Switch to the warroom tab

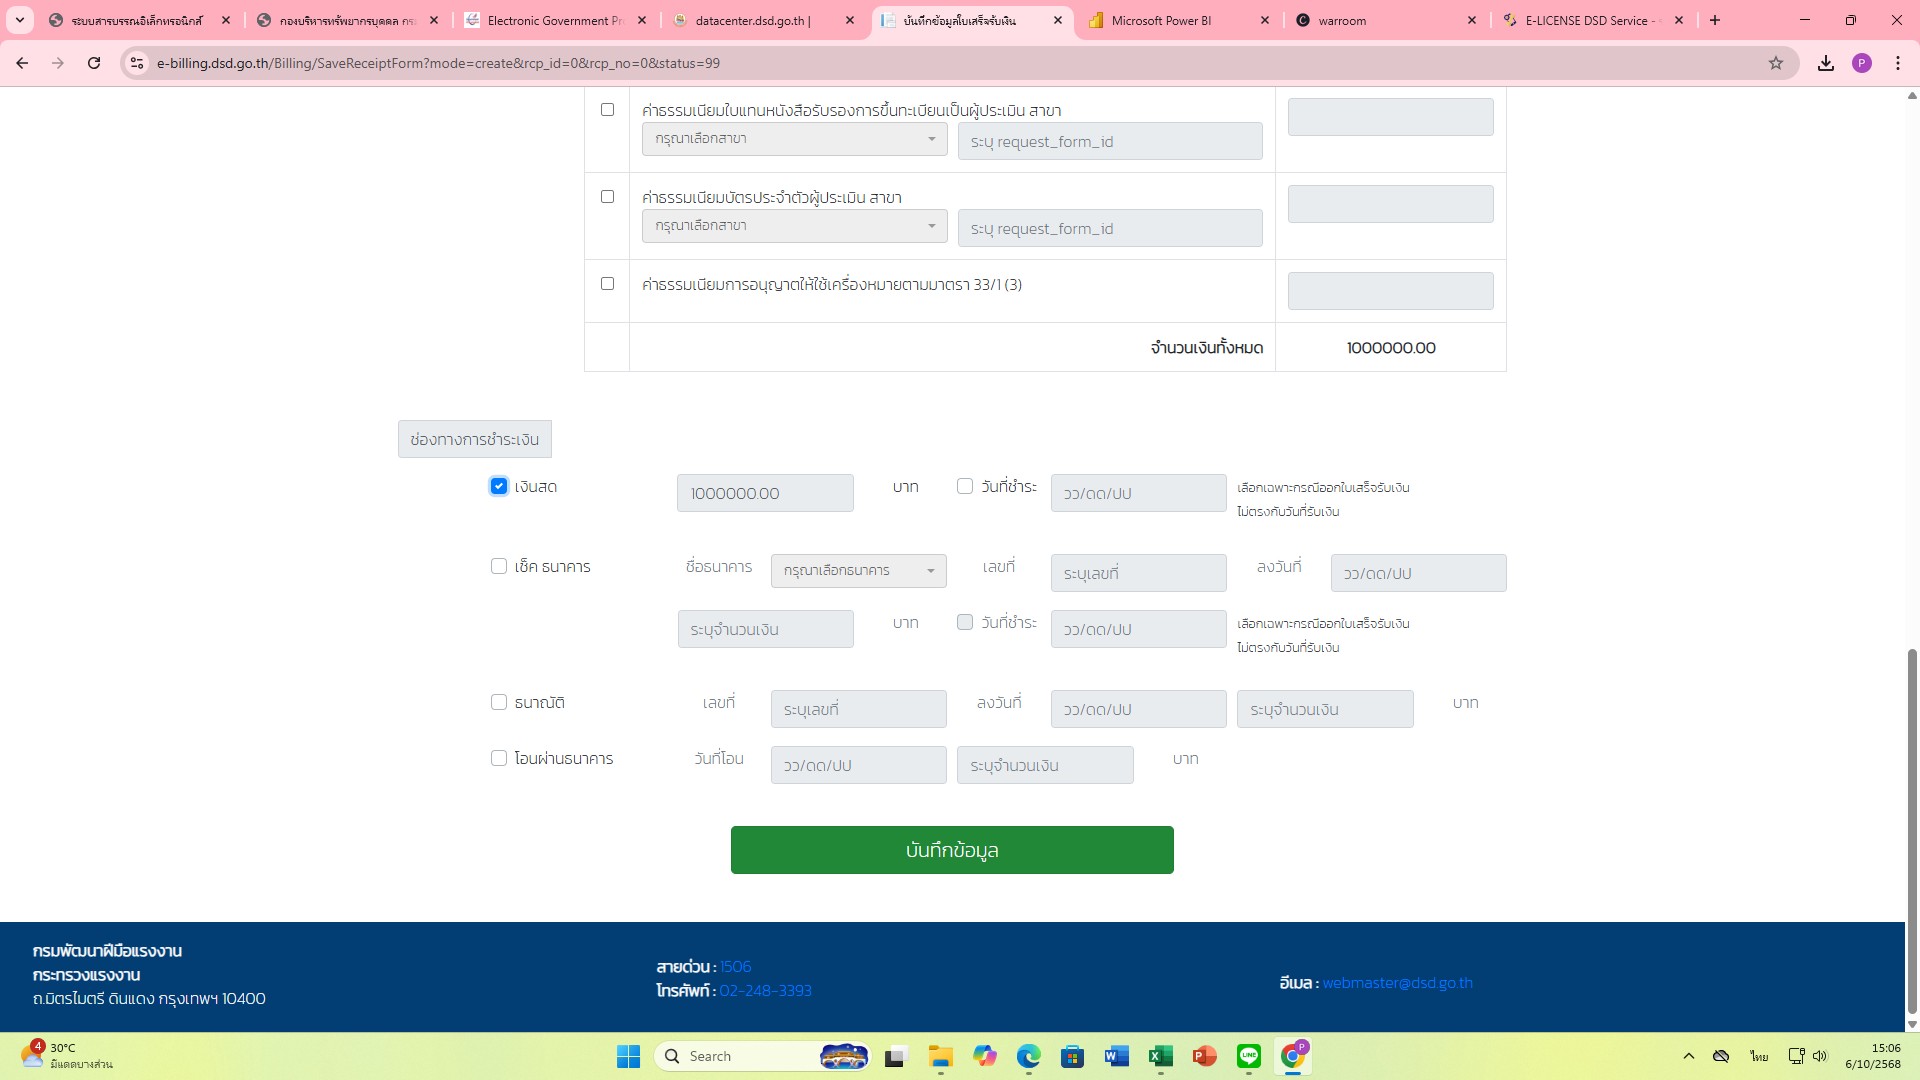tap(1342, 20)
